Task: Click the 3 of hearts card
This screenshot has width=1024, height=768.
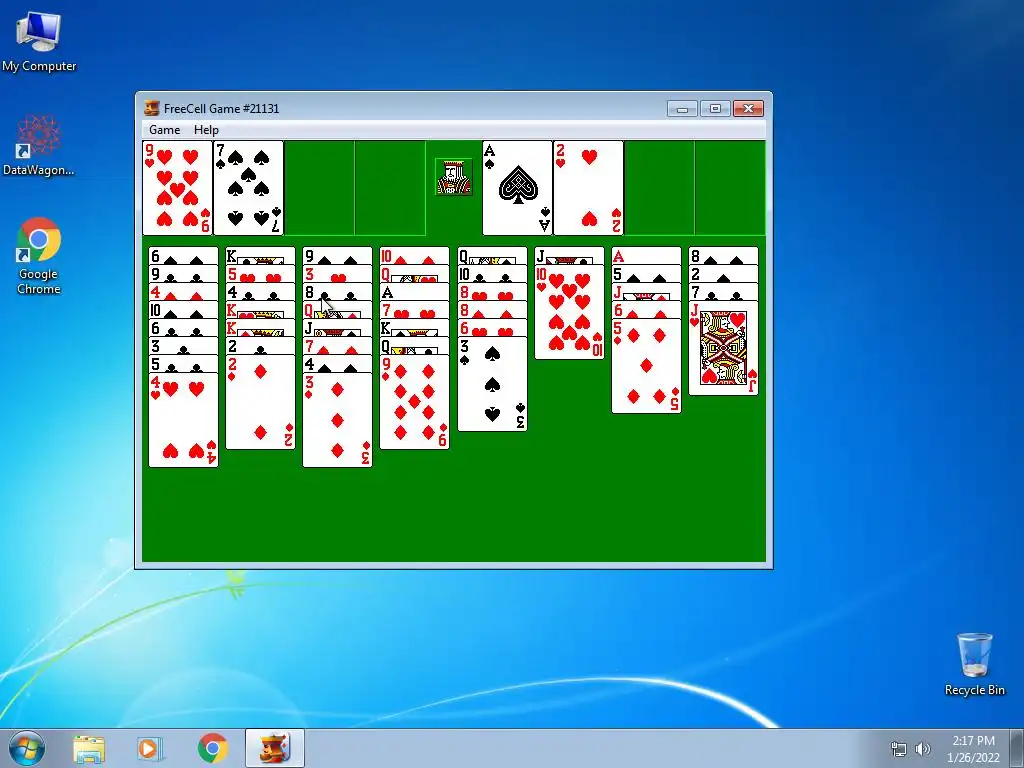Action: point(338,274)
